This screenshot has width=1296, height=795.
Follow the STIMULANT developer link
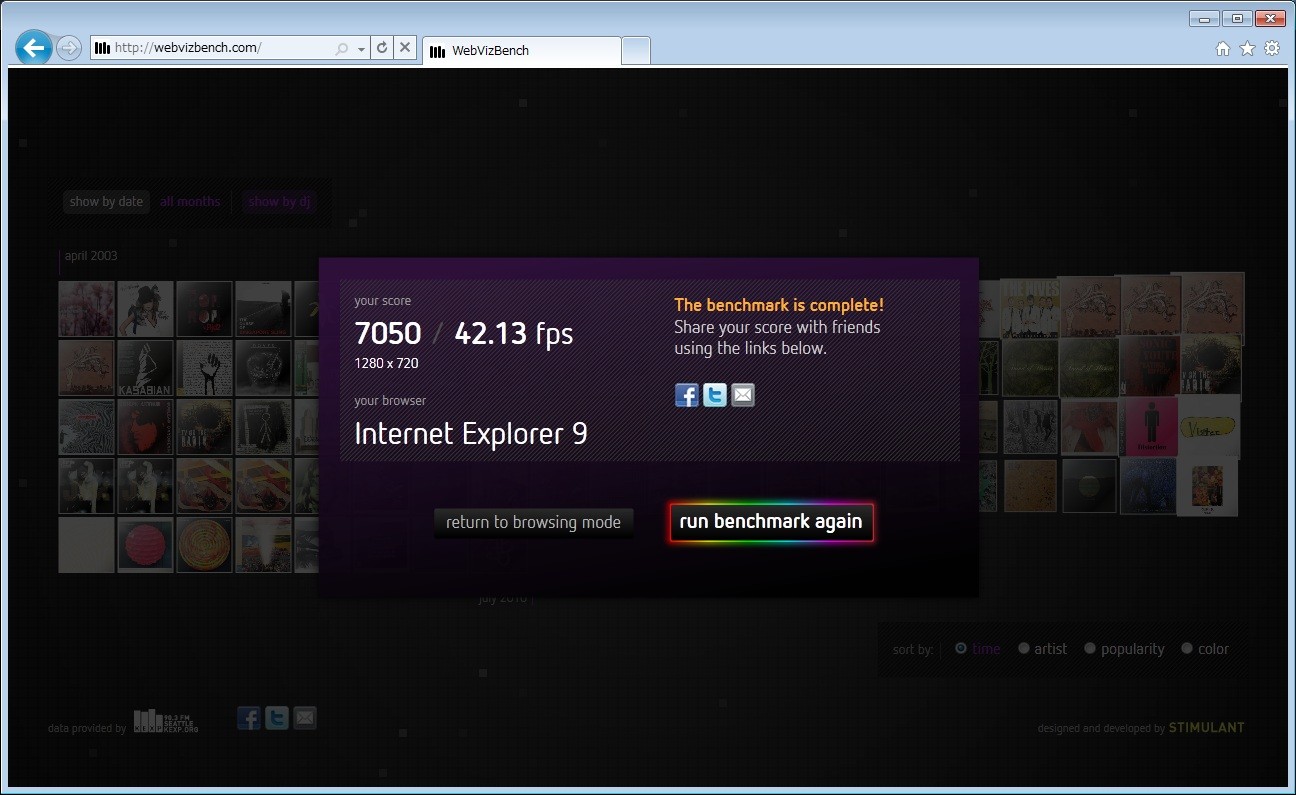(x=1207, y=728)
